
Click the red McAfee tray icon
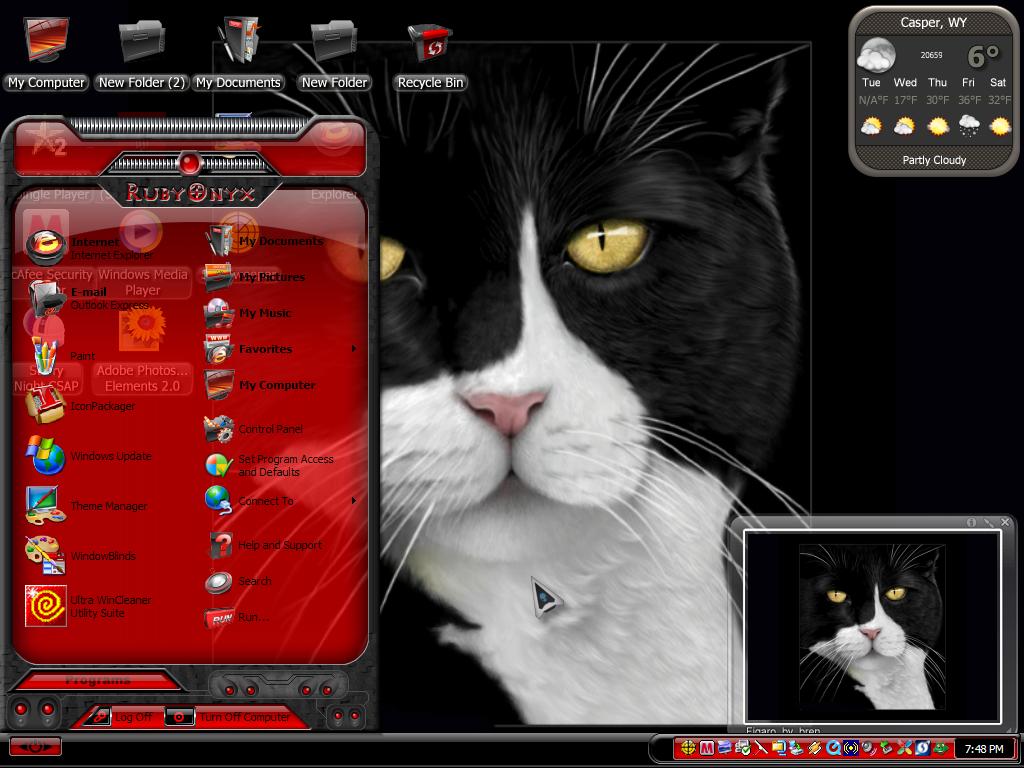pyautogui.click(x=707, y=748)
